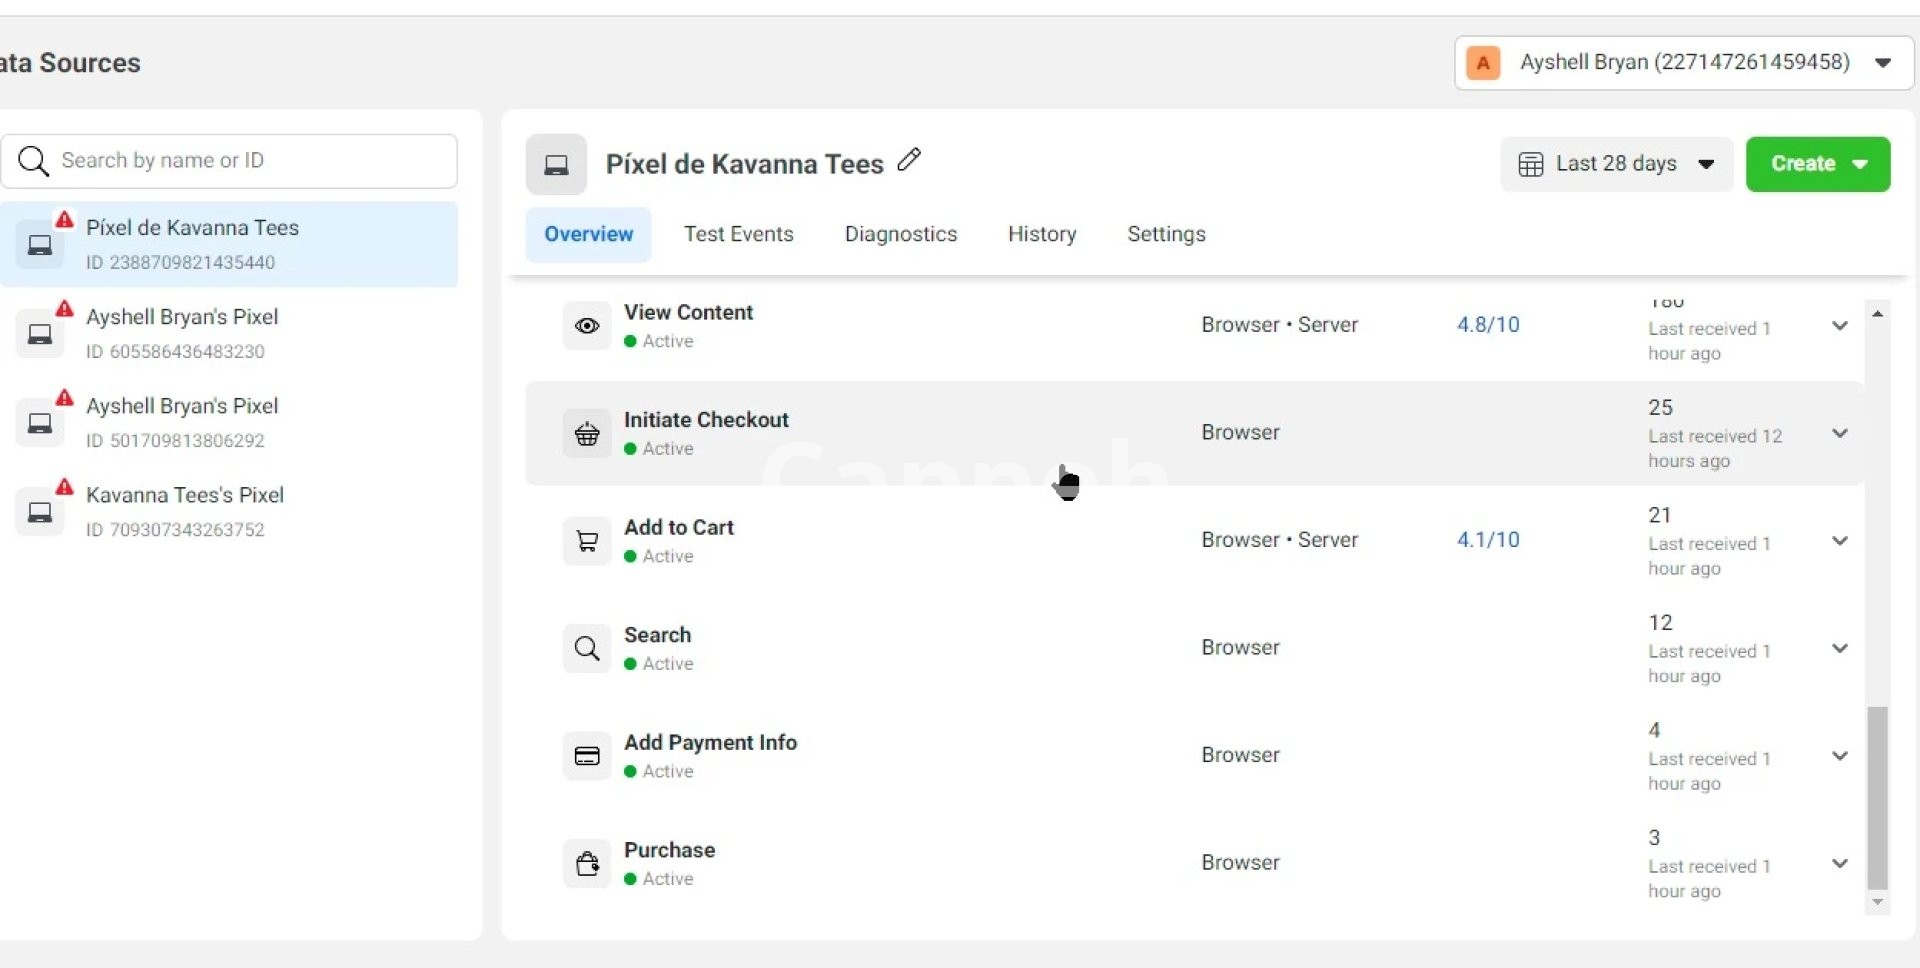
Task: Click the events list scrollbar down arrow
Action: 1877,902
